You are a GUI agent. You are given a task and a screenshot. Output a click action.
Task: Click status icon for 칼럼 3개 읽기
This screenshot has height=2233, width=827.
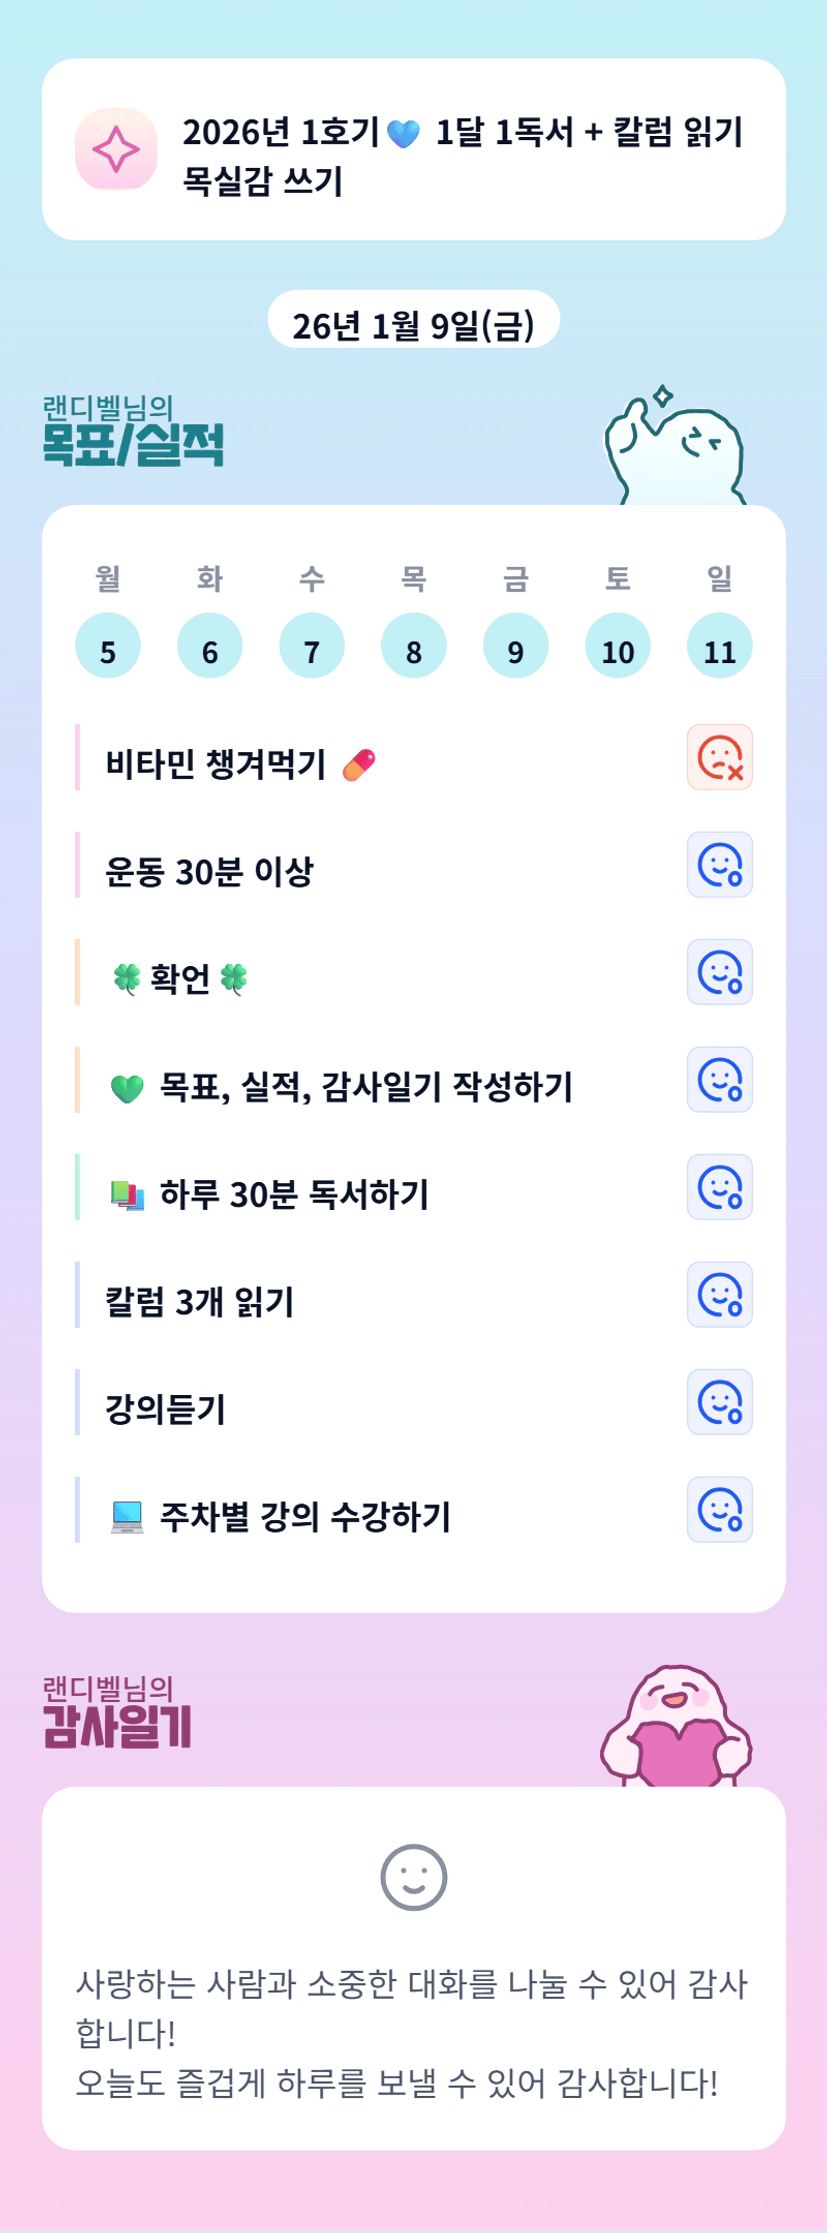719,1295
